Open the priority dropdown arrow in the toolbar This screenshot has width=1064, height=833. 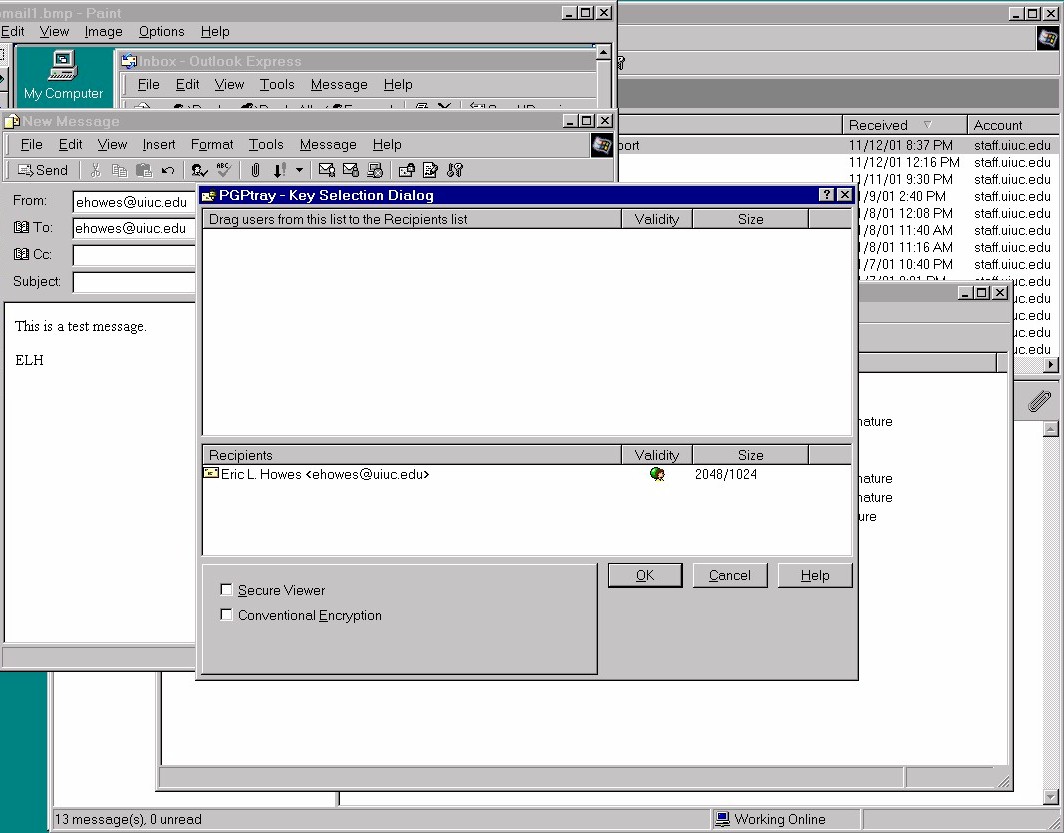(x=299, y=170)
